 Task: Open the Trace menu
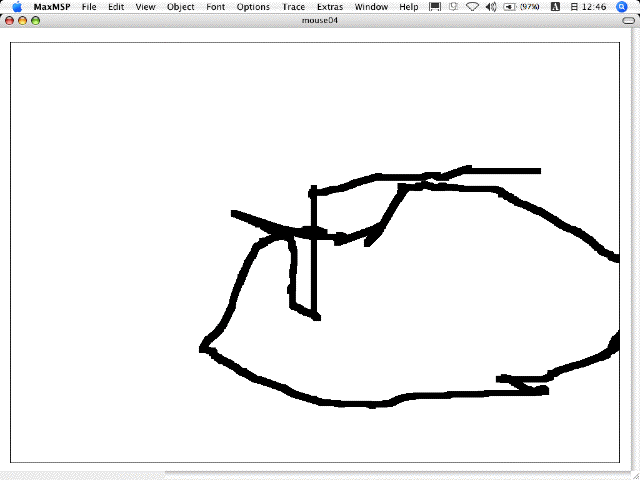coord(293,7)
